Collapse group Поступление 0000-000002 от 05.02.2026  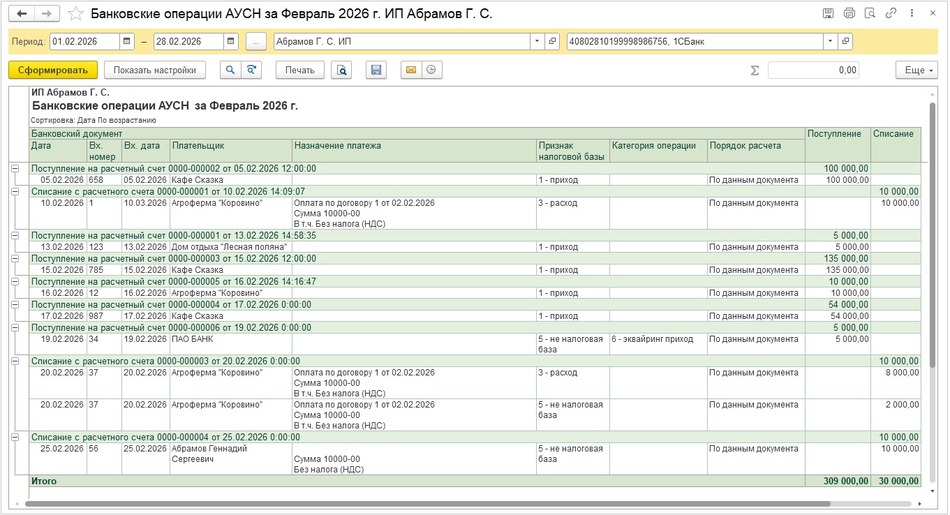click(15, 169)
